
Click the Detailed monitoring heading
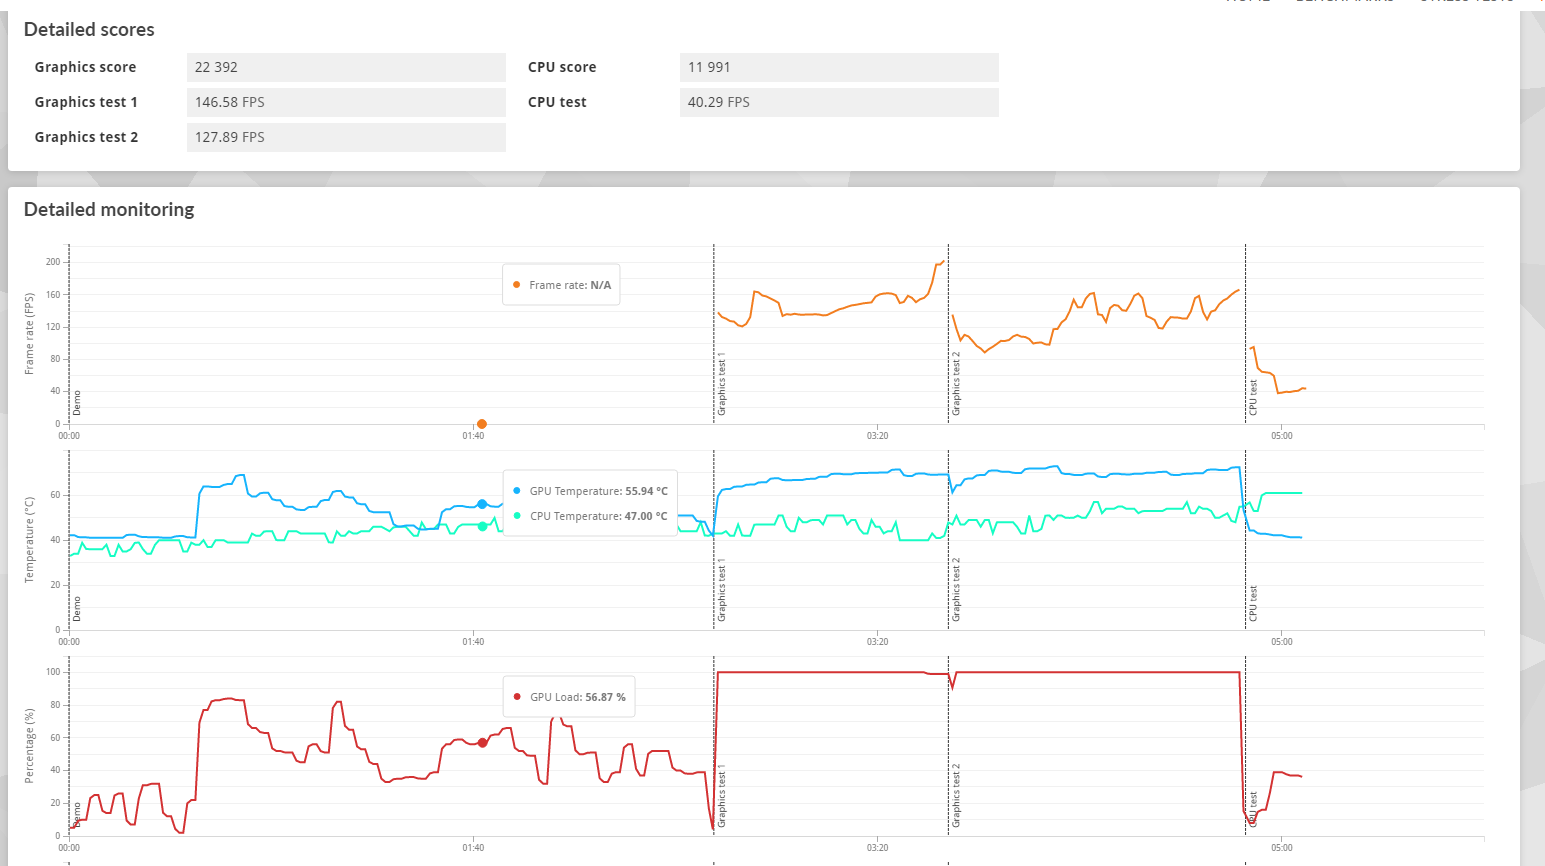[109, 210]
